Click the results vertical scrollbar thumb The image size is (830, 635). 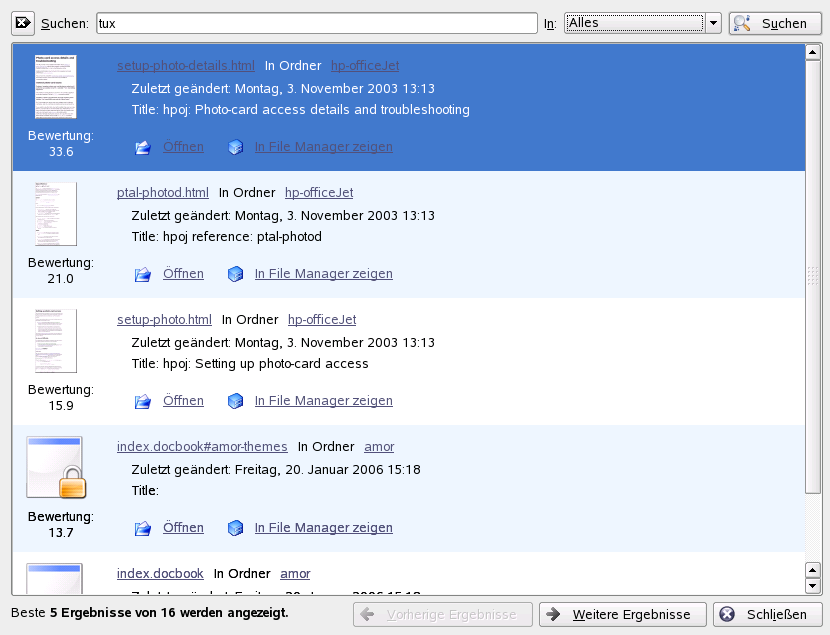(x=813, y=277)
